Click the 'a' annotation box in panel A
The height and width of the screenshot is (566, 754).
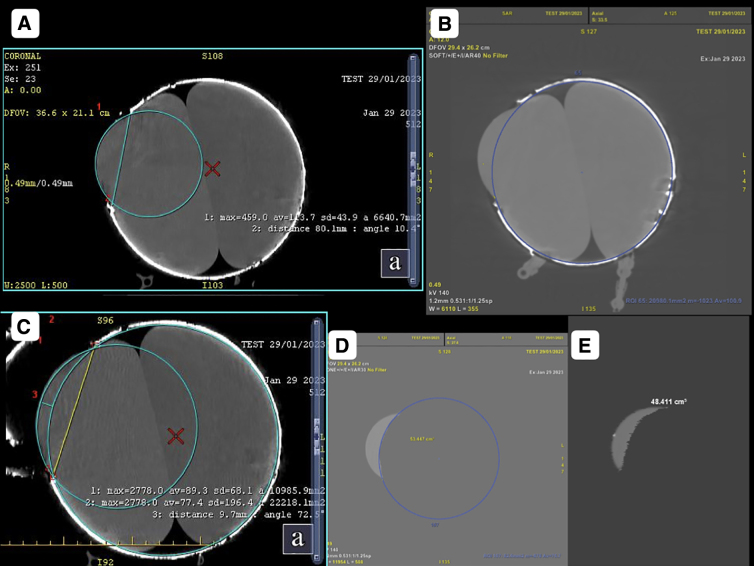click(x=395, y=263)
